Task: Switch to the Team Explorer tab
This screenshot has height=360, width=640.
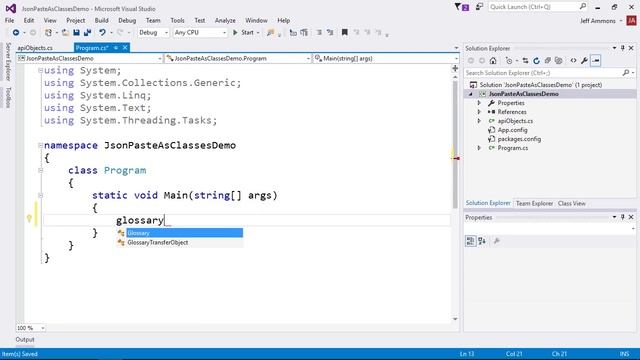Action: (x=534, y=203)
